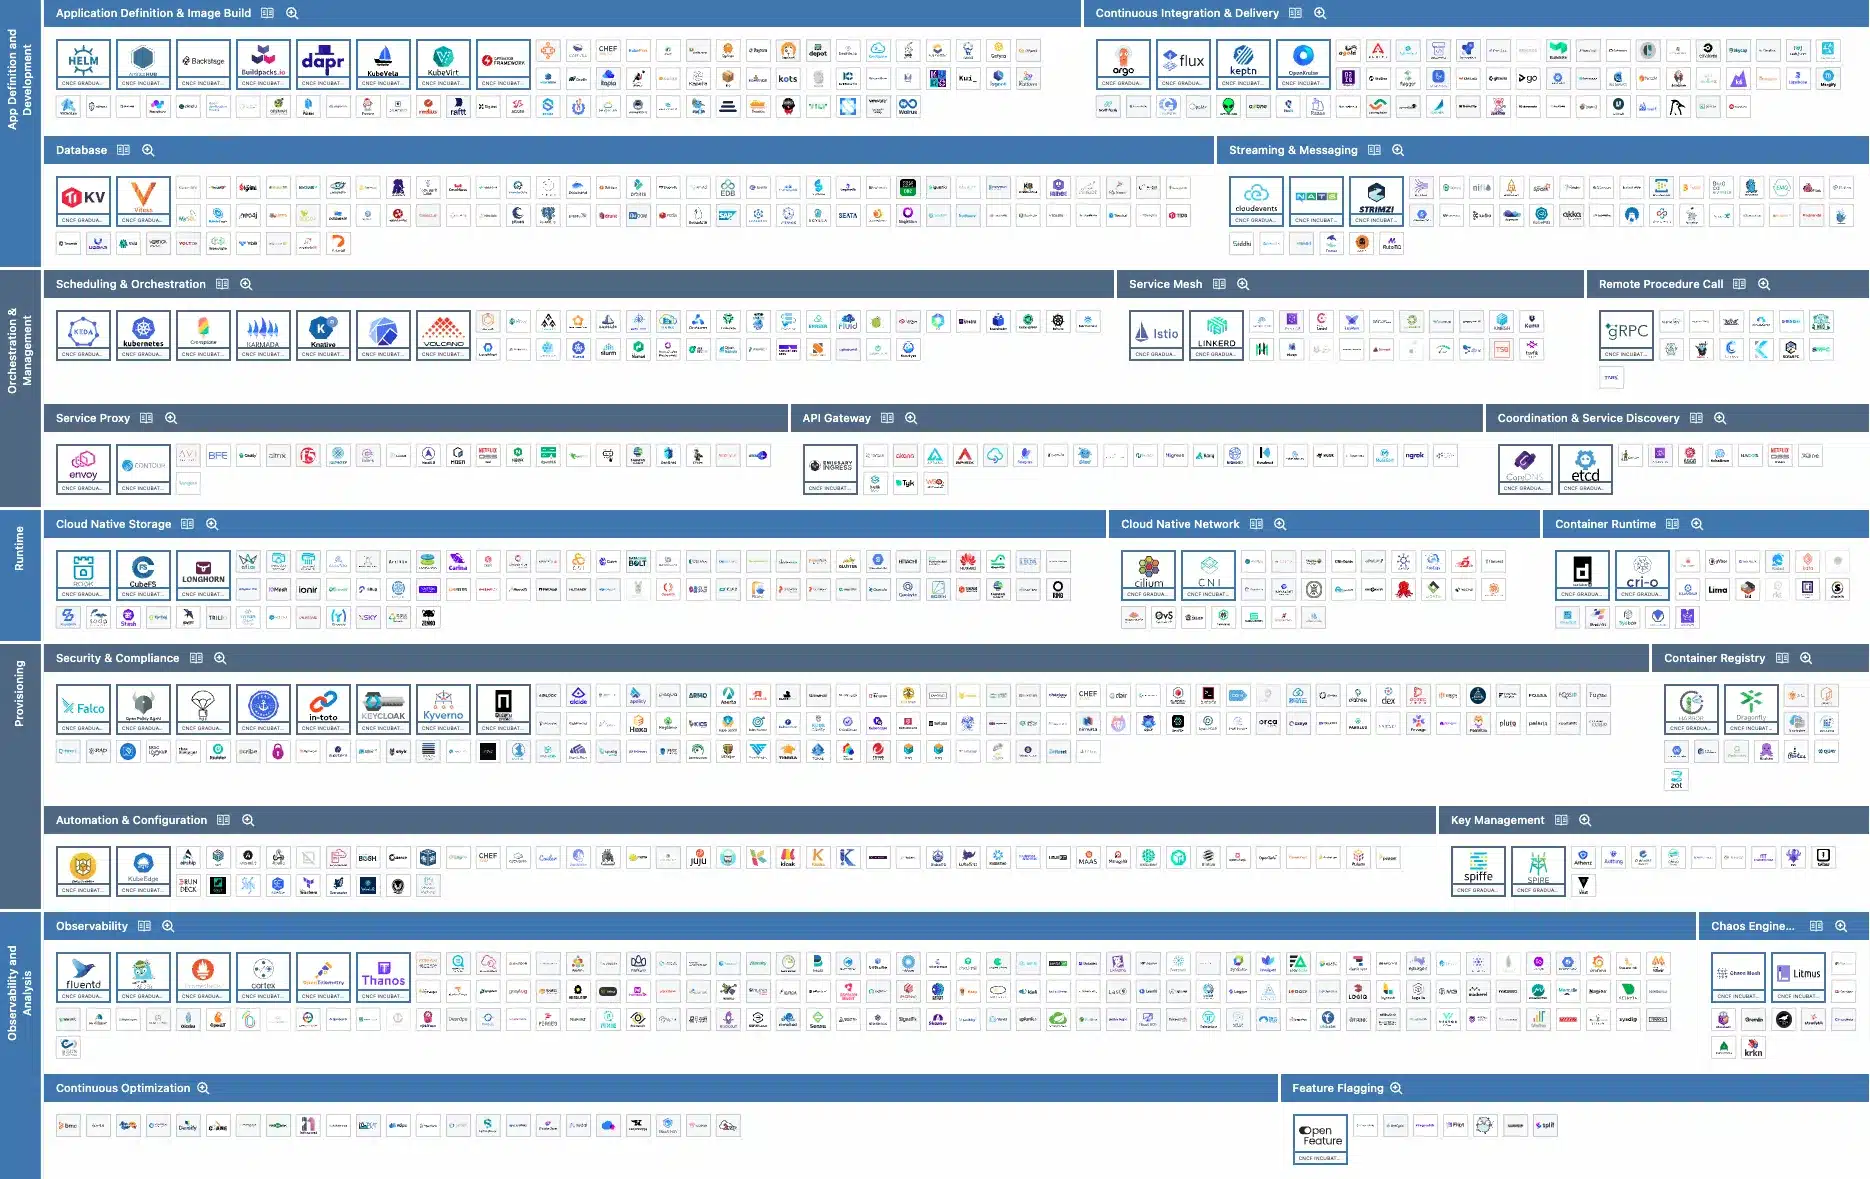Click the Linkerd project card
The width and height of the screenshot is (1870, 1179).
click(x=1216, y=335)
